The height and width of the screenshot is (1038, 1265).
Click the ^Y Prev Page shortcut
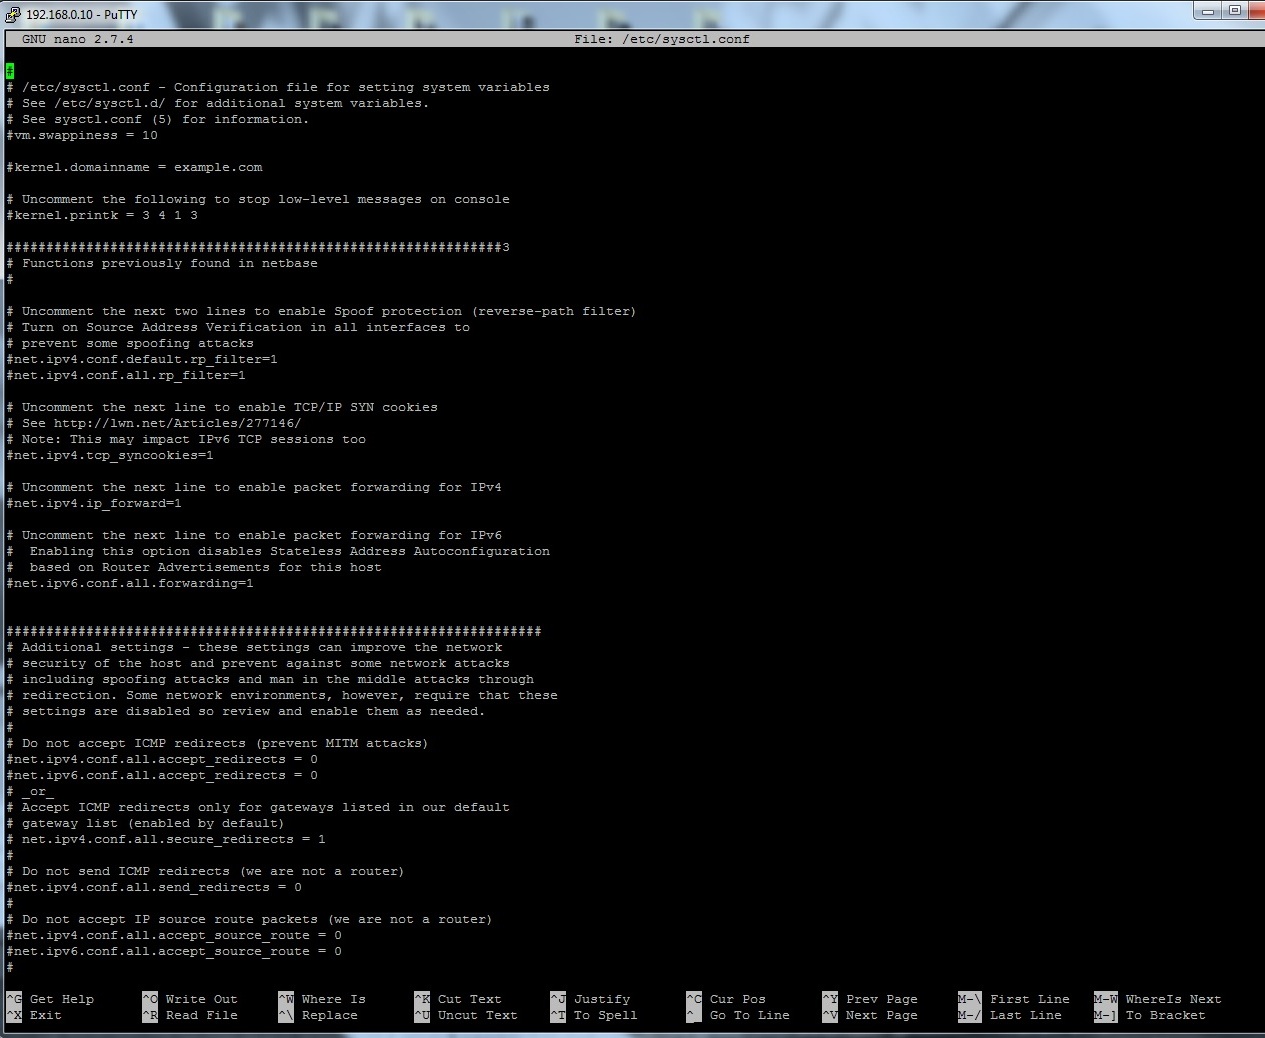tap(870, 999)
